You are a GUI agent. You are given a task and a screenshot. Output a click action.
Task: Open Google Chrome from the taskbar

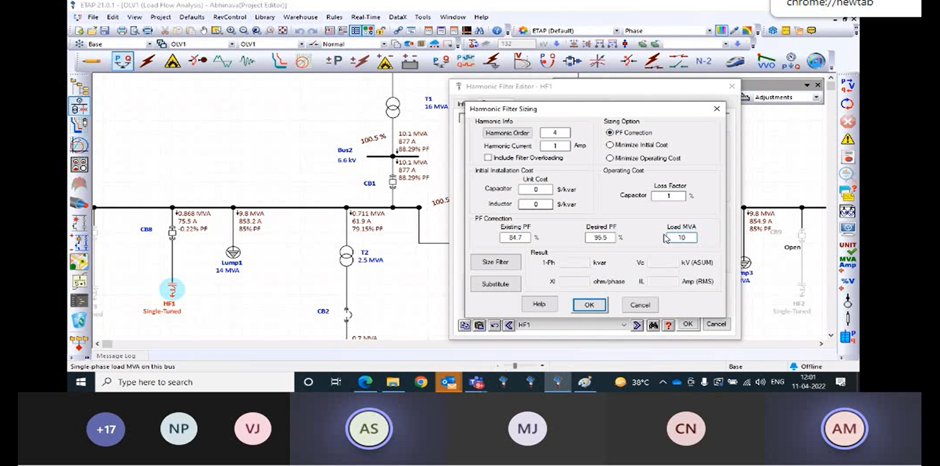point(420,382)
